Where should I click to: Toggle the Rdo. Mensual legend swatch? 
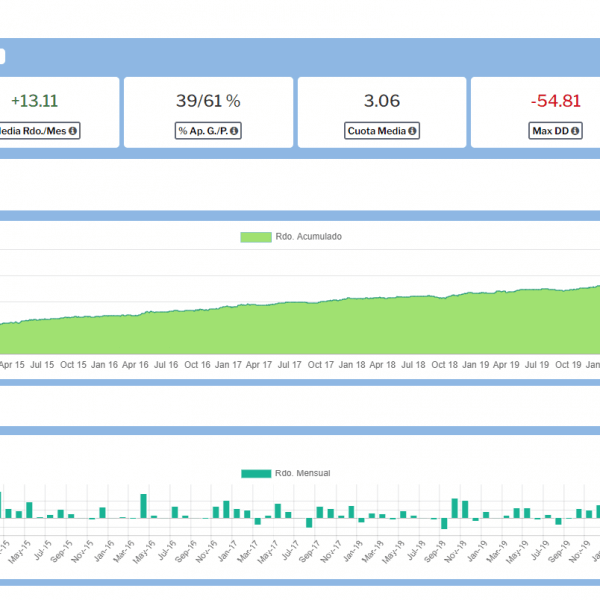pyautogui.click(x=256, y=474)
